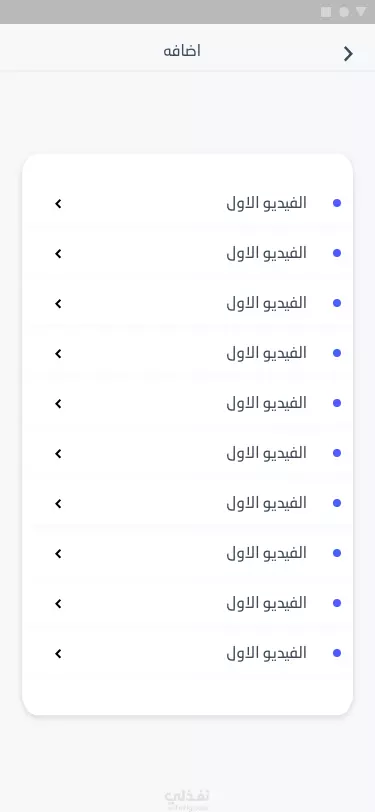Tap the eighth row's arrow icon

point(59,554)
